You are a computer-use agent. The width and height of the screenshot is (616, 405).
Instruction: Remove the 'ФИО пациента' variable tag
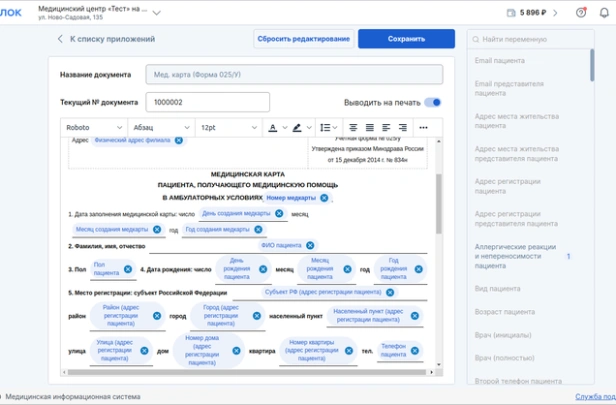310,245
